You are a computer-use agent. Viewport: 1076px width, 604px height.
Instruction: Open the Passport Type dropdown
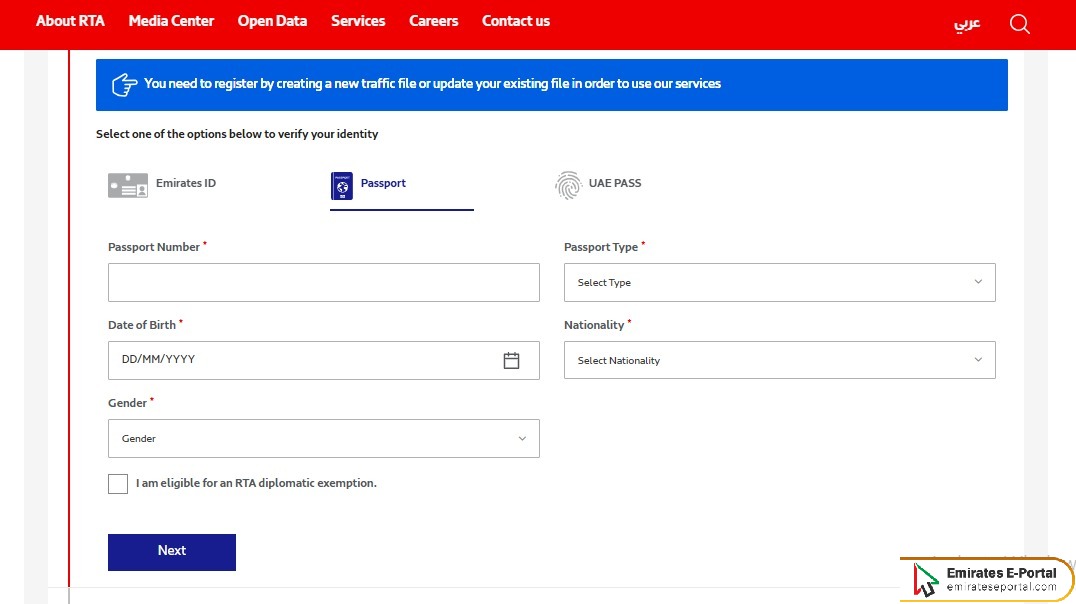[x=779, y=282]
